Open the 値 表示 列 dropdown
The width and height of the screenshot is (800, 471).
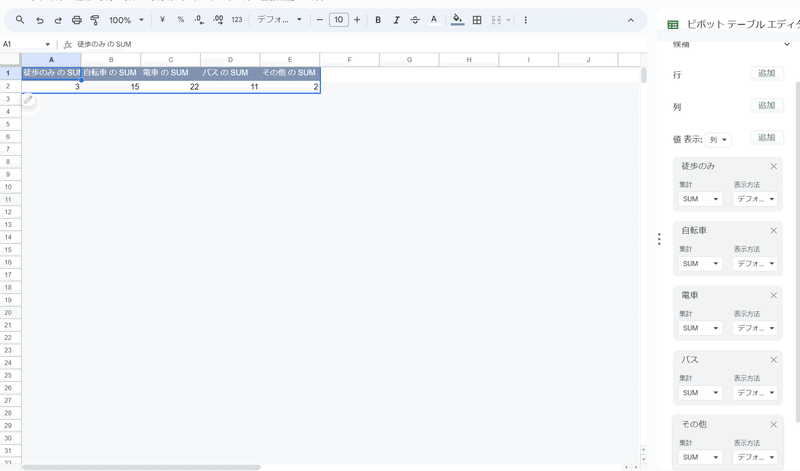tap(718, 140)
